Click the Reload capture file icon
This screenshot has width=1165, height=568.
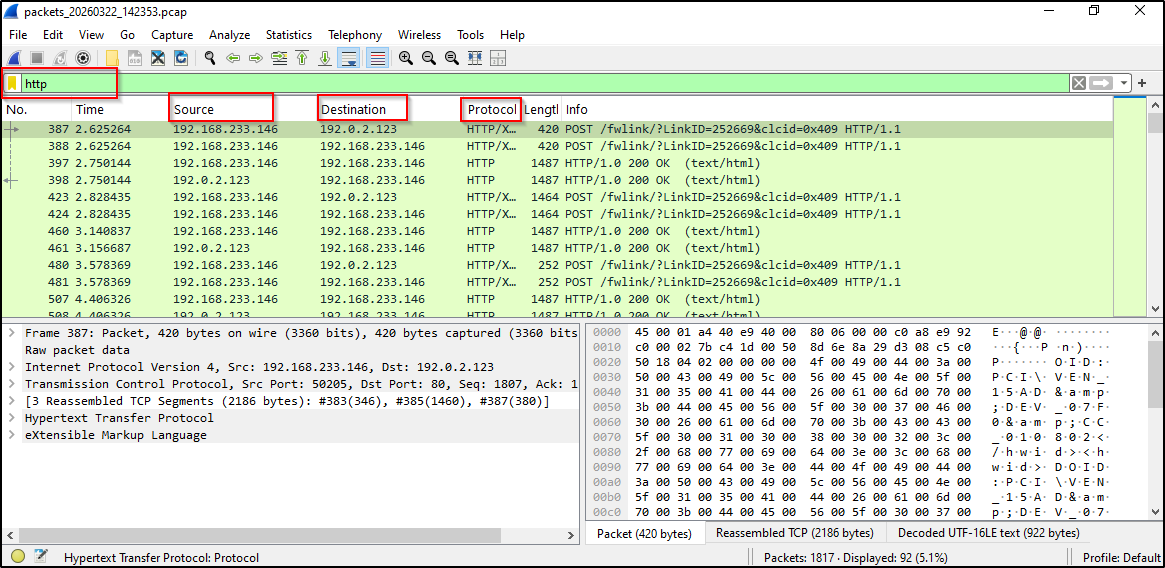pyautogui.click(x=181, y=58)
